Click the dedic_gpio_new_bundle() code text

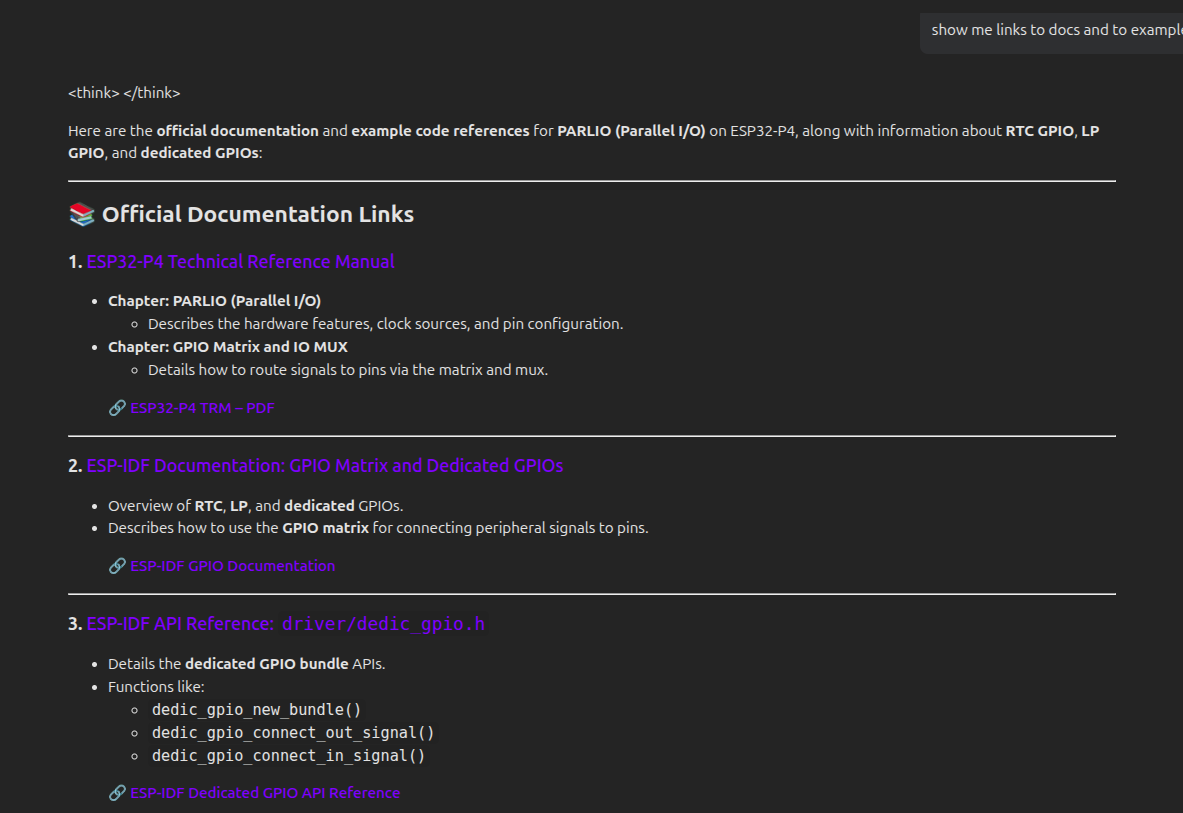click(x=257, y=710)
